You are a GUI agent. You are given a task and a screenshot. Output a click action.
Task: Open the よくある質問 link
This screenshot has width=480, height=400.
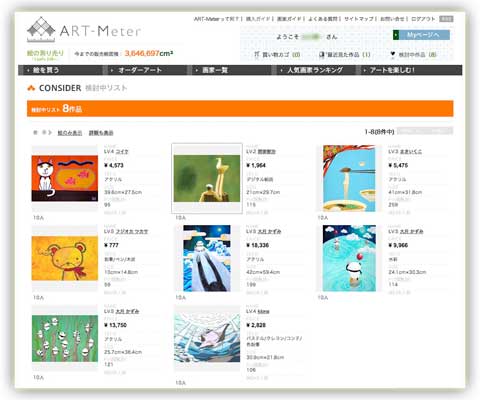click(323, 19)
